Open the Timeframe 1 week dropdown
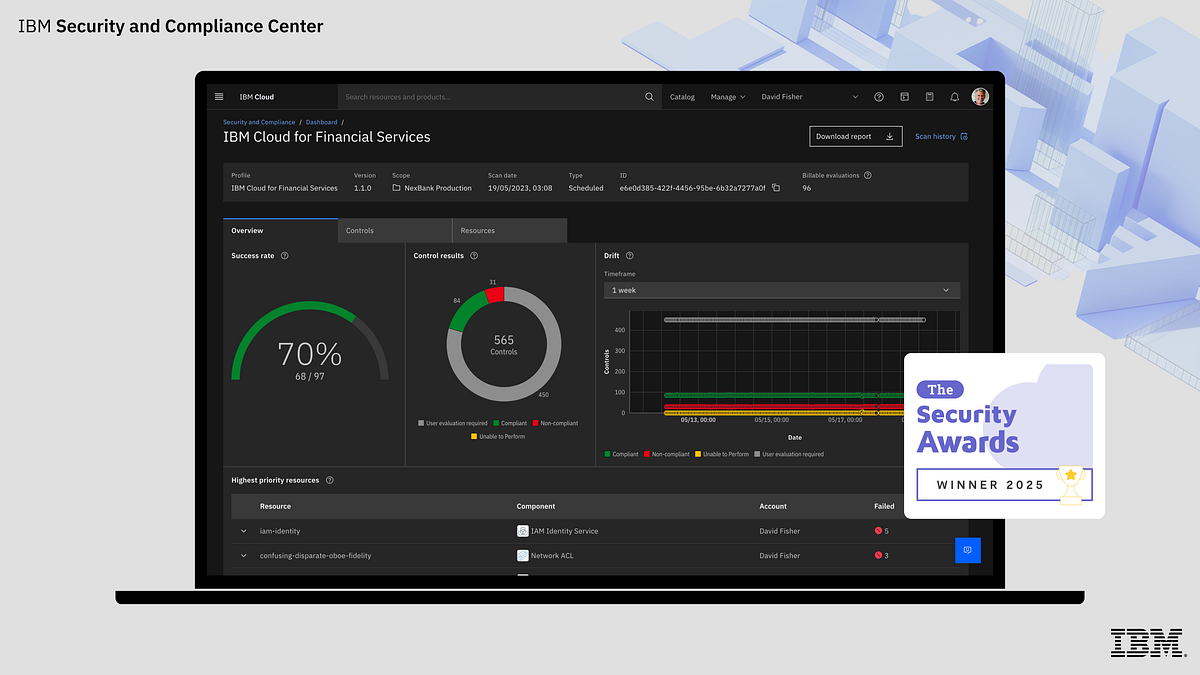 pyautogui.click(x=781, y=290)
